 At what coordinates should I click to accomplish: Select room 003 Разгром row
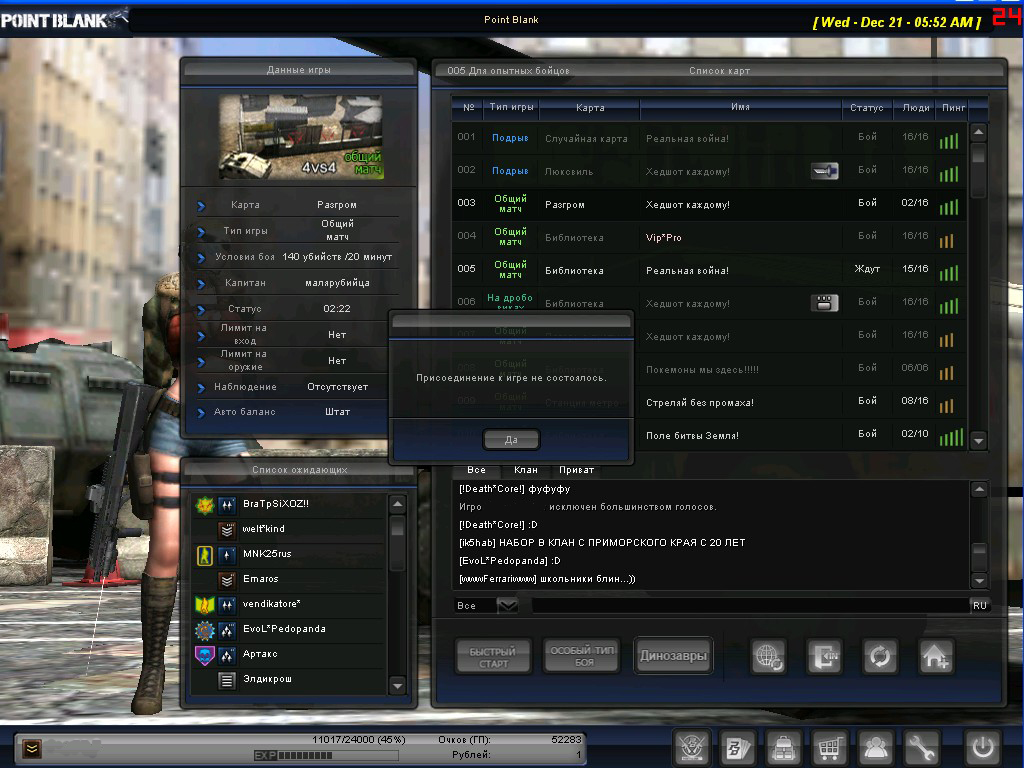[x=709, y=204]
